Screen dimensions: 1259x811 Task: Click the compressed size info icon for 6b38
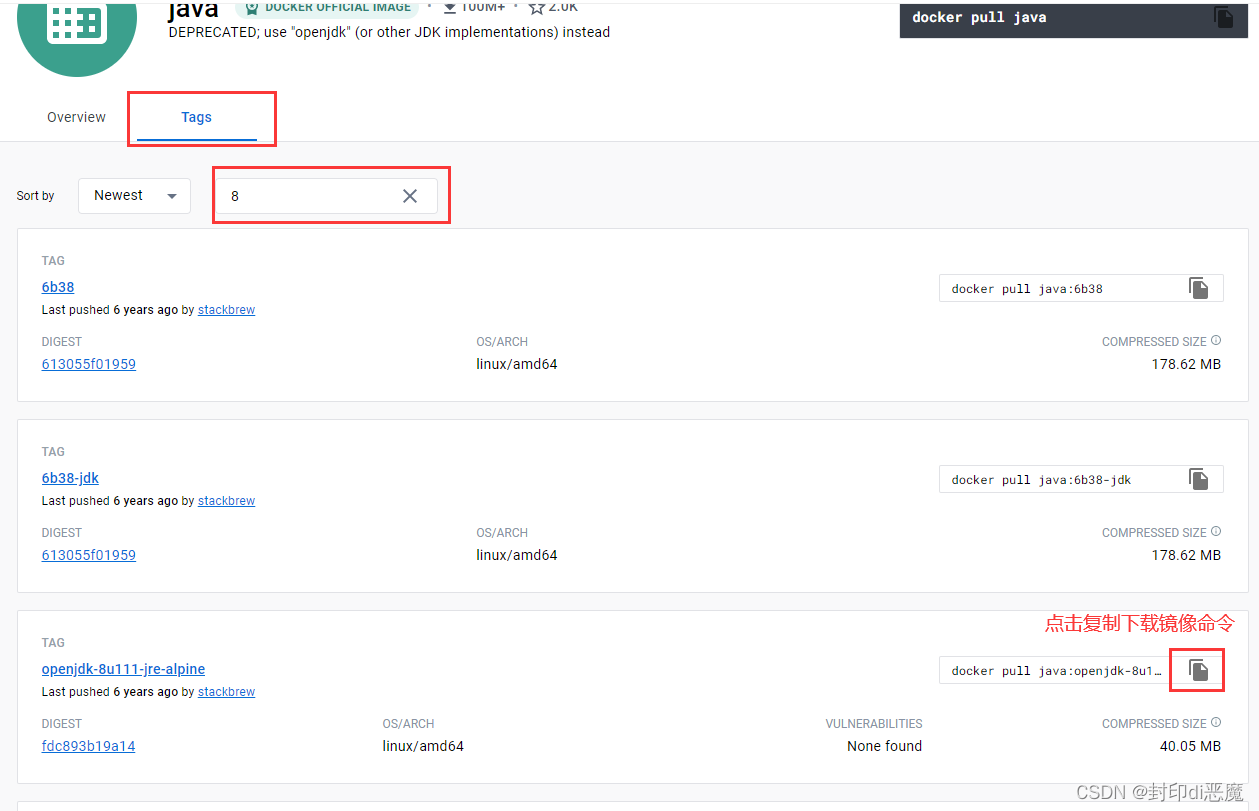(x=1216, y=341)
